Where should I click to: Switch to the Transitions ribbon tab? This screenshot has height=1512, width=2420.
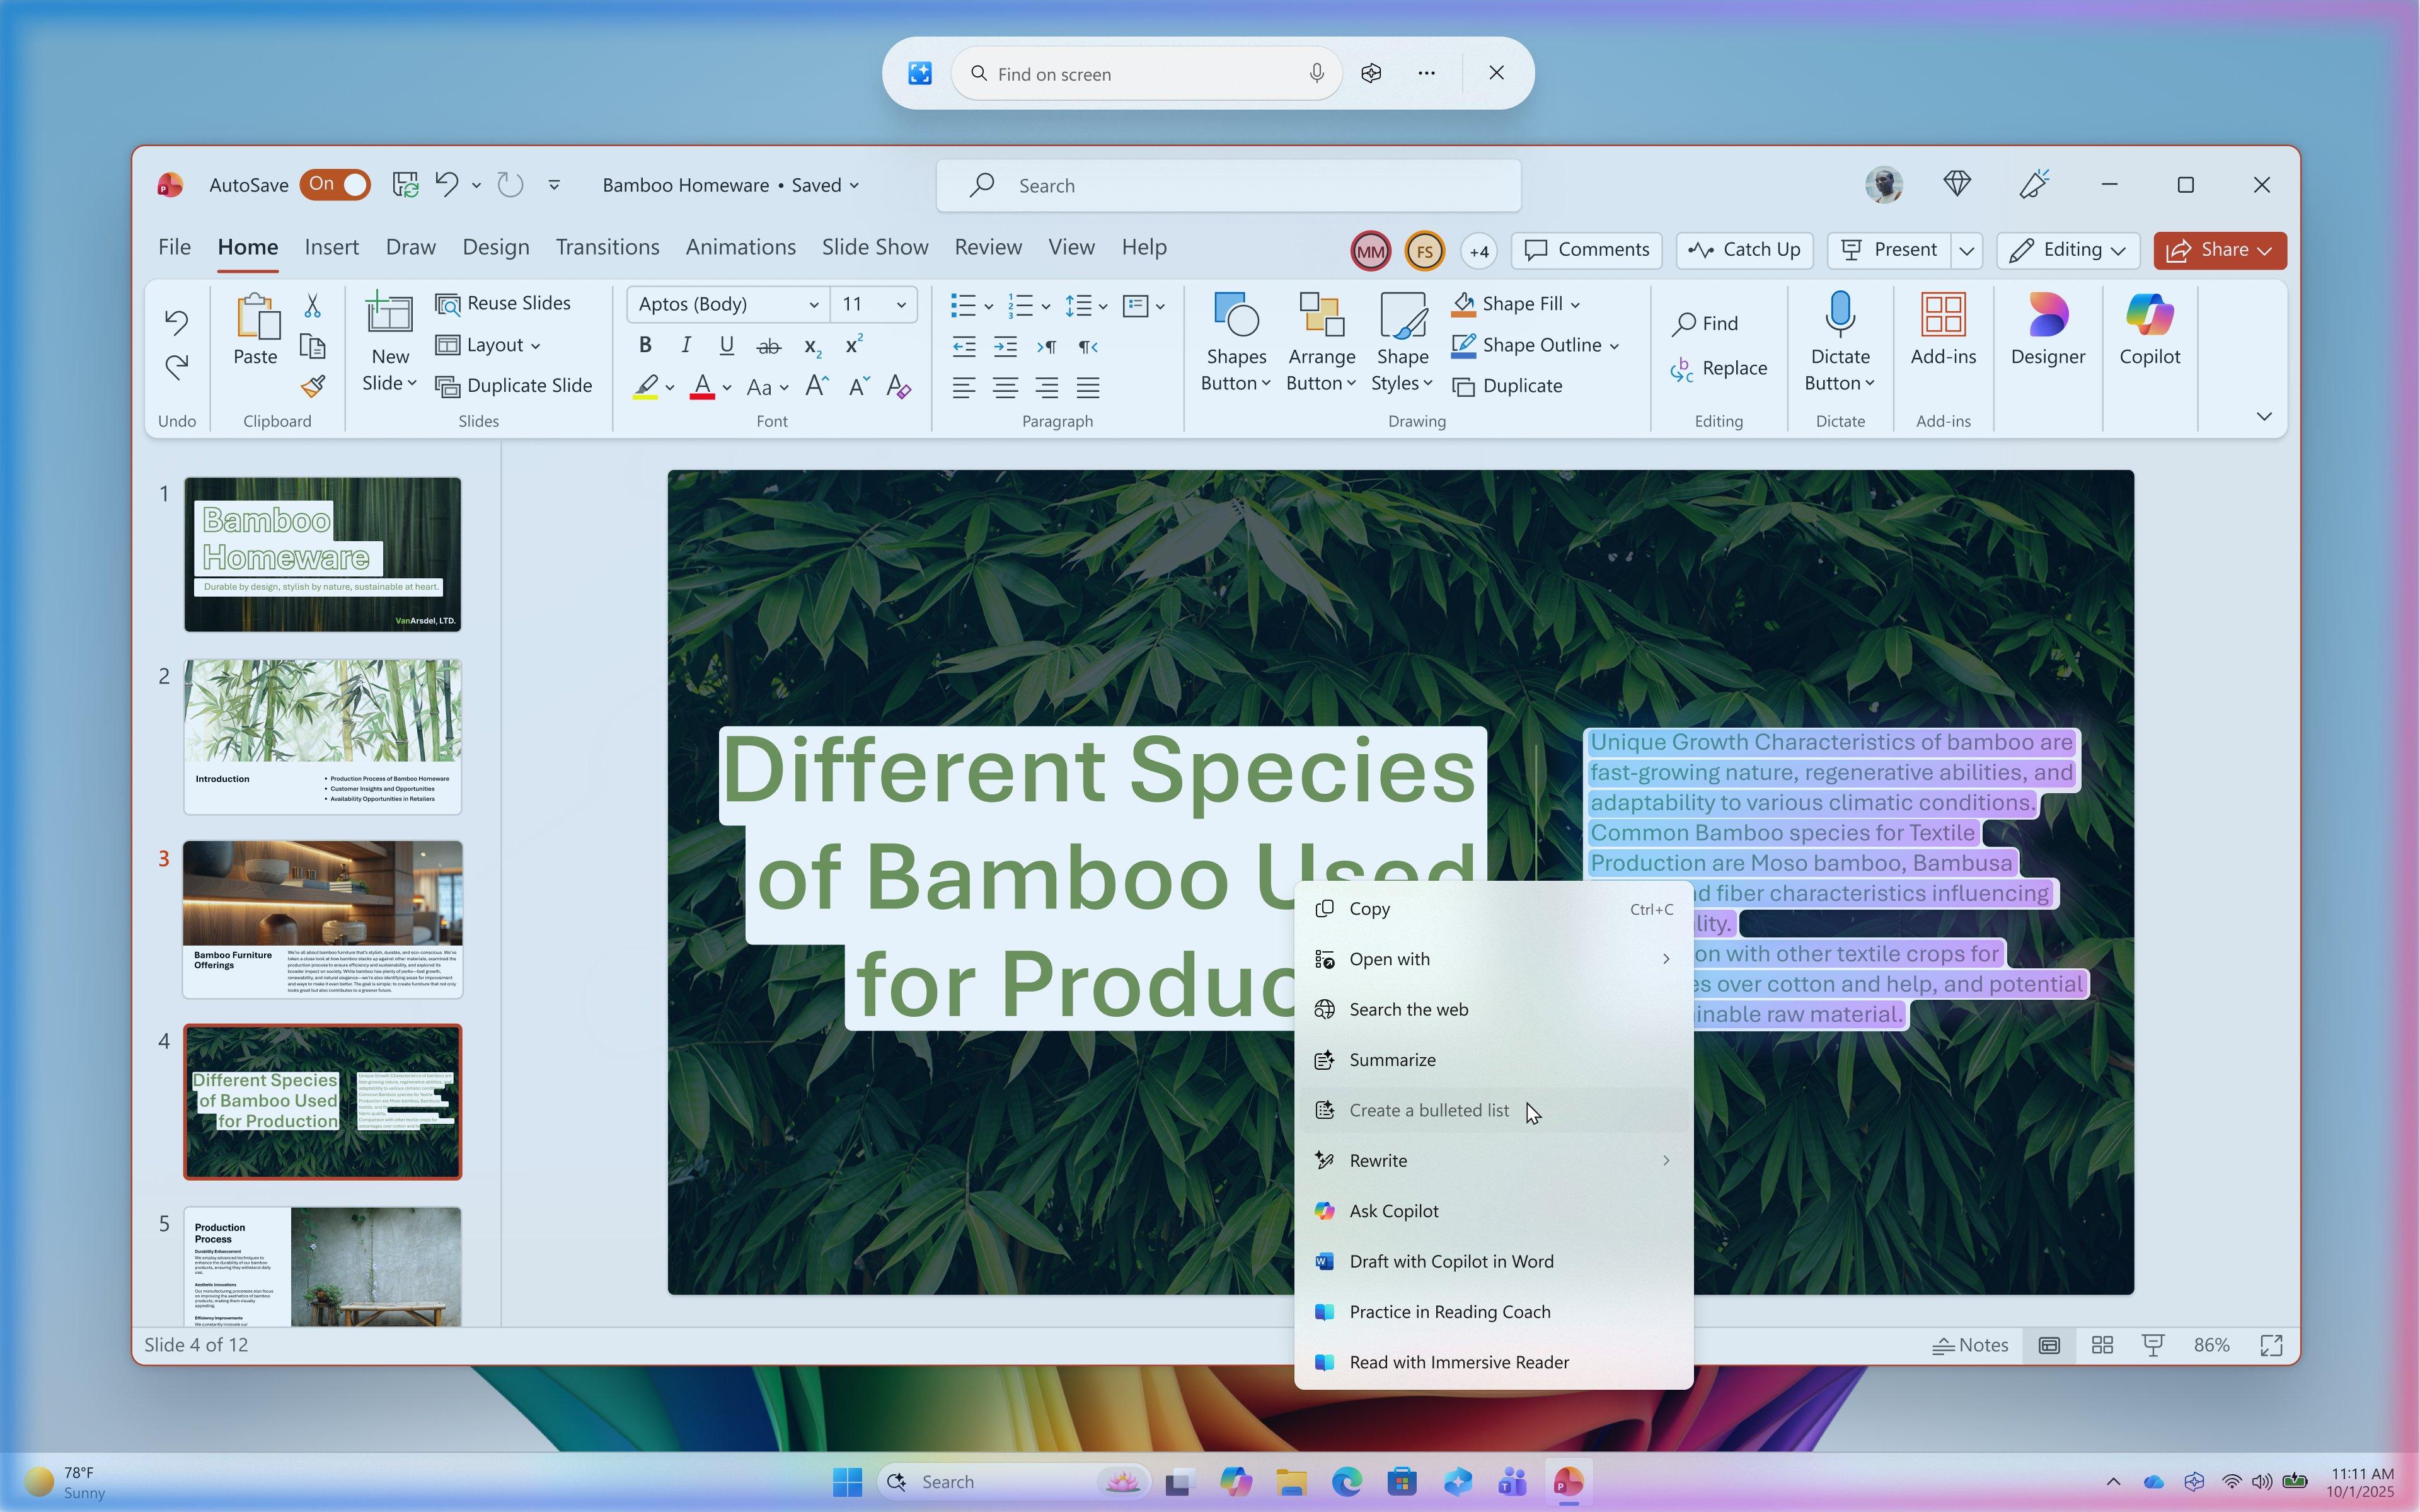tap(607, 247)
